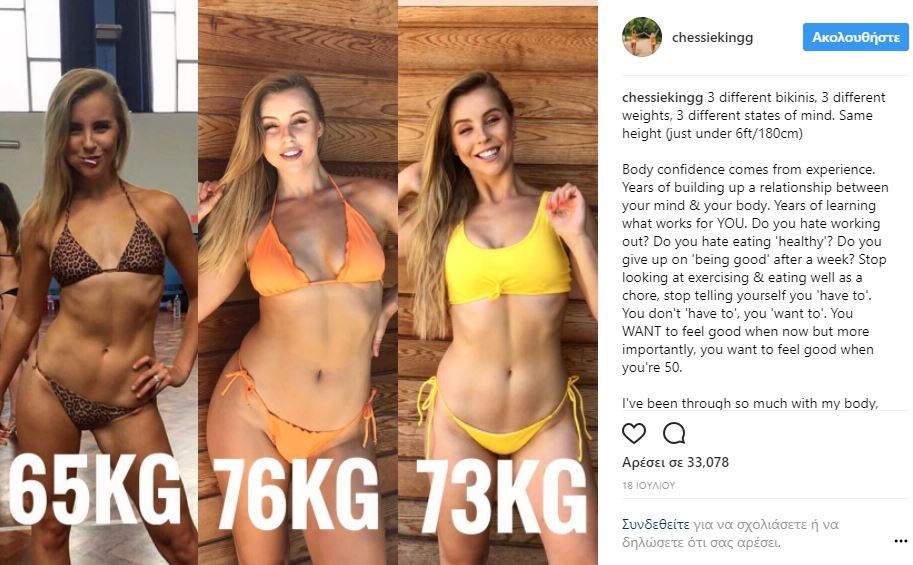The image size is (913, 565).
Task: Select the orange bikini photo panel
Action: (298, 282)
